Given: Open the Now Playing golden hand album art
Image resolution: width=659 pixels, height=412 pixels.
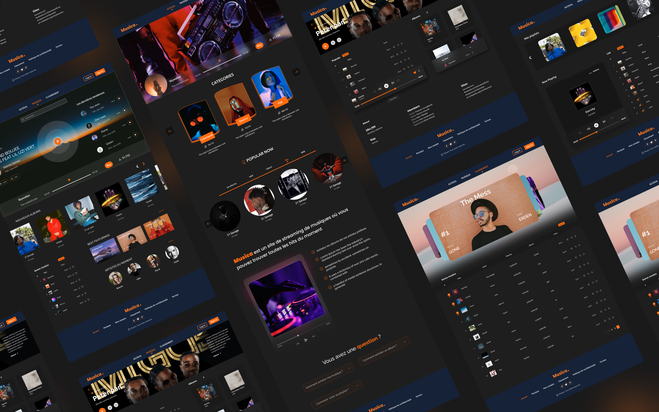Looking at the screenshot, I should tap(583, 96).
